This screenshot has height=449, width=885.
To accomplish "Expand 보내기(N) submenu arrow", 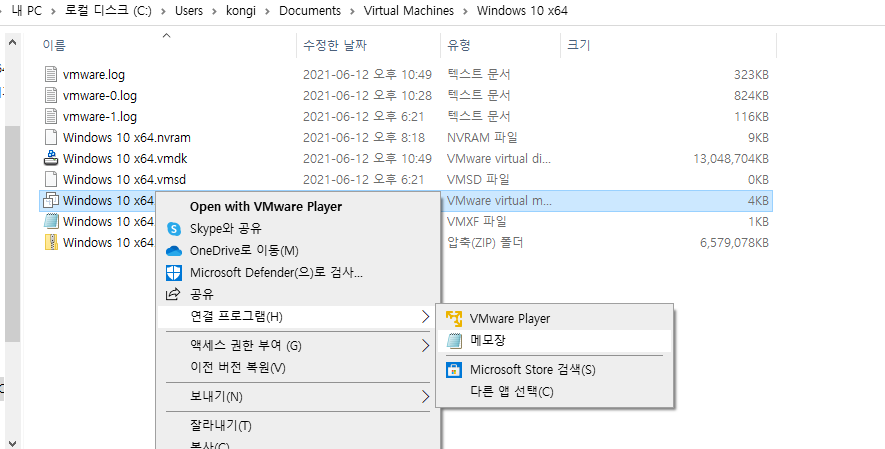I will 425,397.
